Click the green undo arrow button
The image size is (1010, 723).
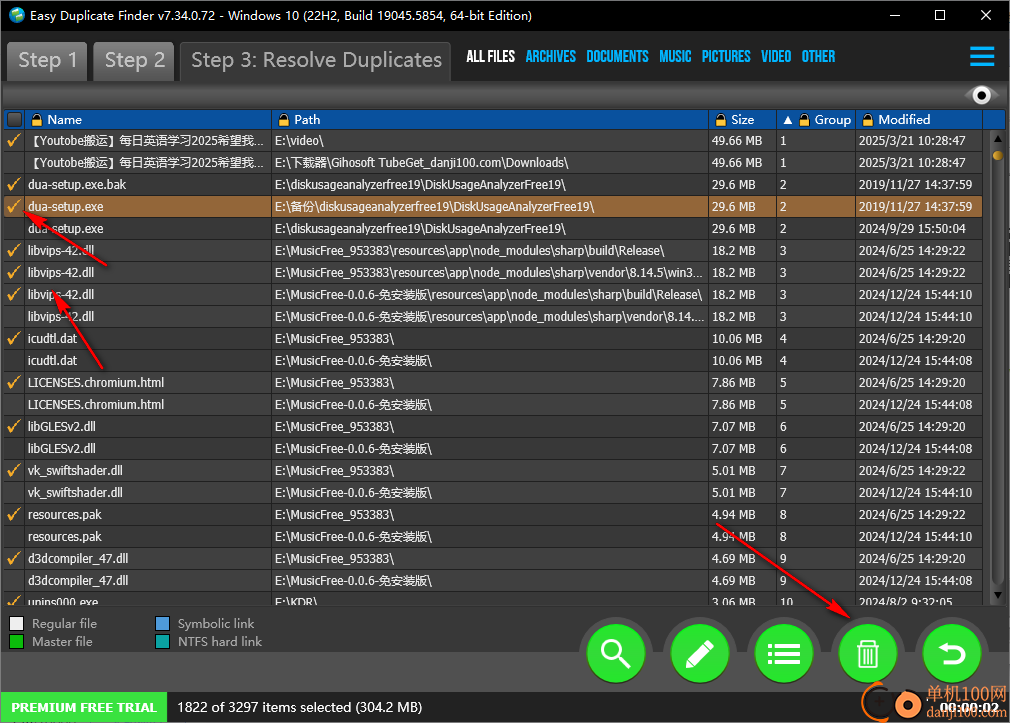pyautogui.click(x=951, y=653)
